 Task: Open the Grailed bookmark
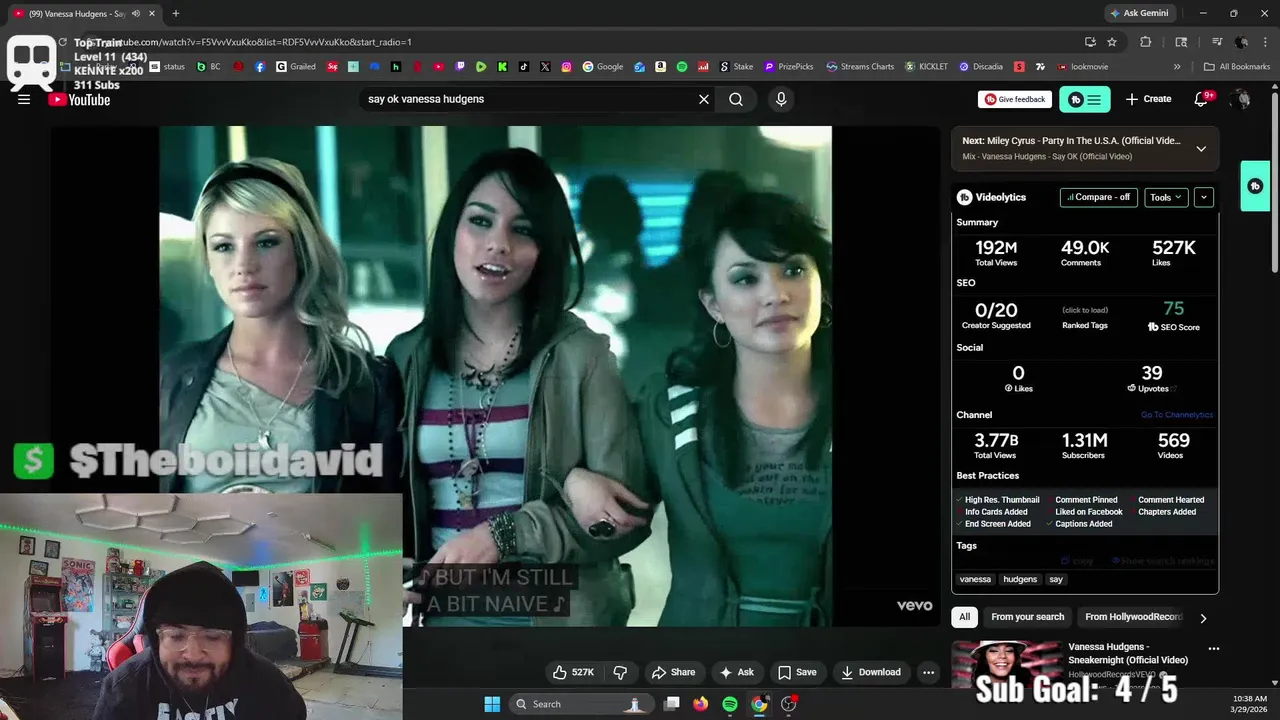point(296,67)
